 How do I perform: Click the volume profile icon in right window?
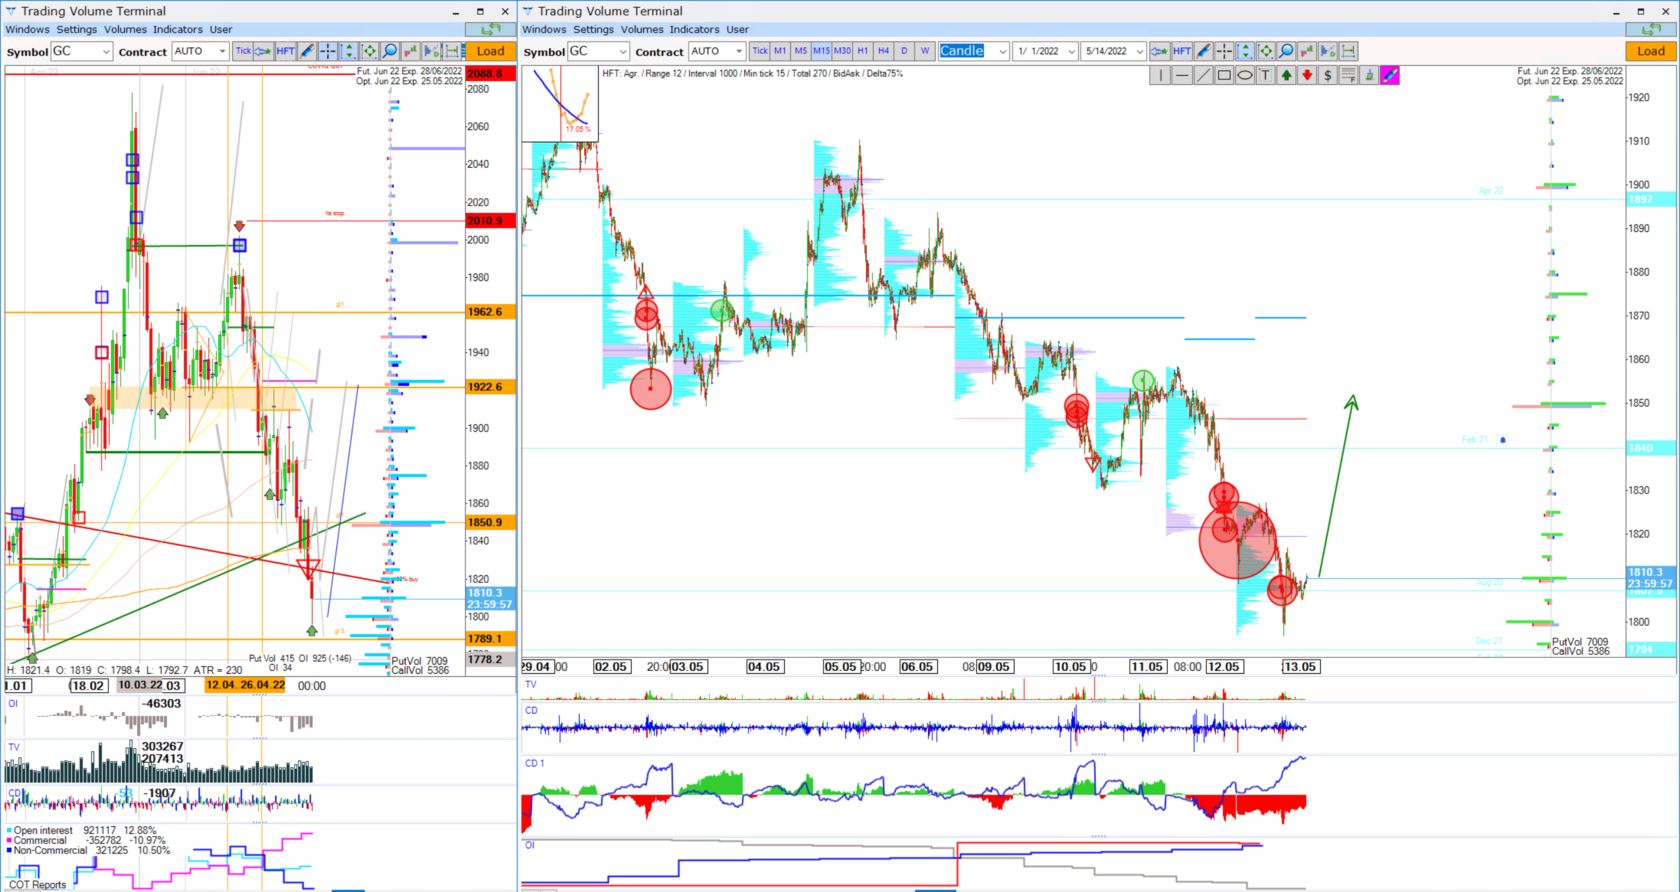(1328, 51)
